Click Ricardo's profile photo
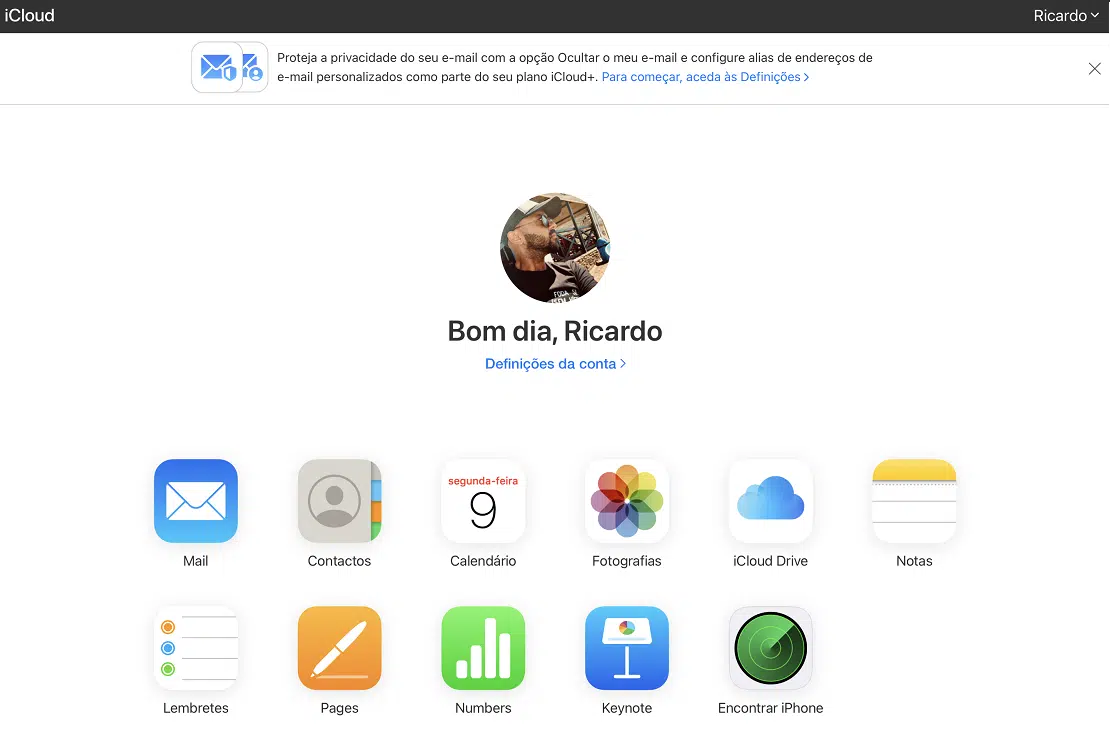The height and width of the screenshot is (750, 1110). 555,248
